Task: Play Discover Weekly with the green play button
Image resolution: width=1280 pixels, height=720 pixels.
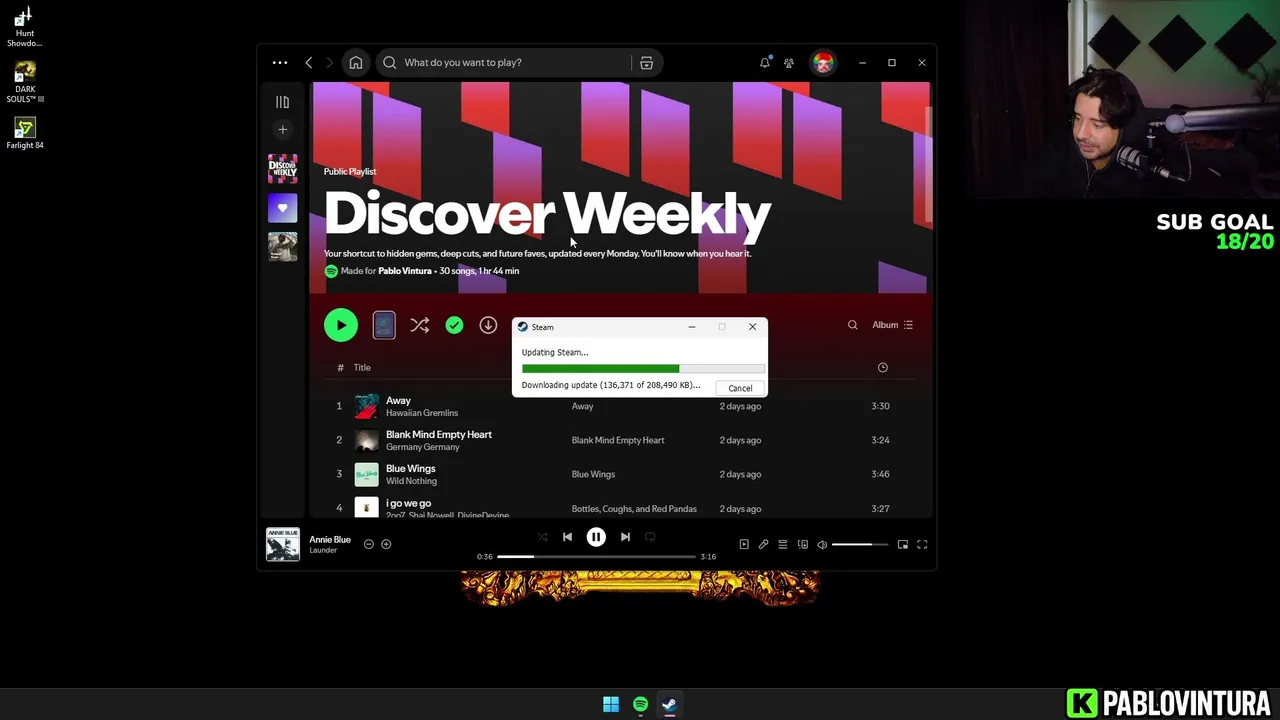Action: click(x=341, y=325)
